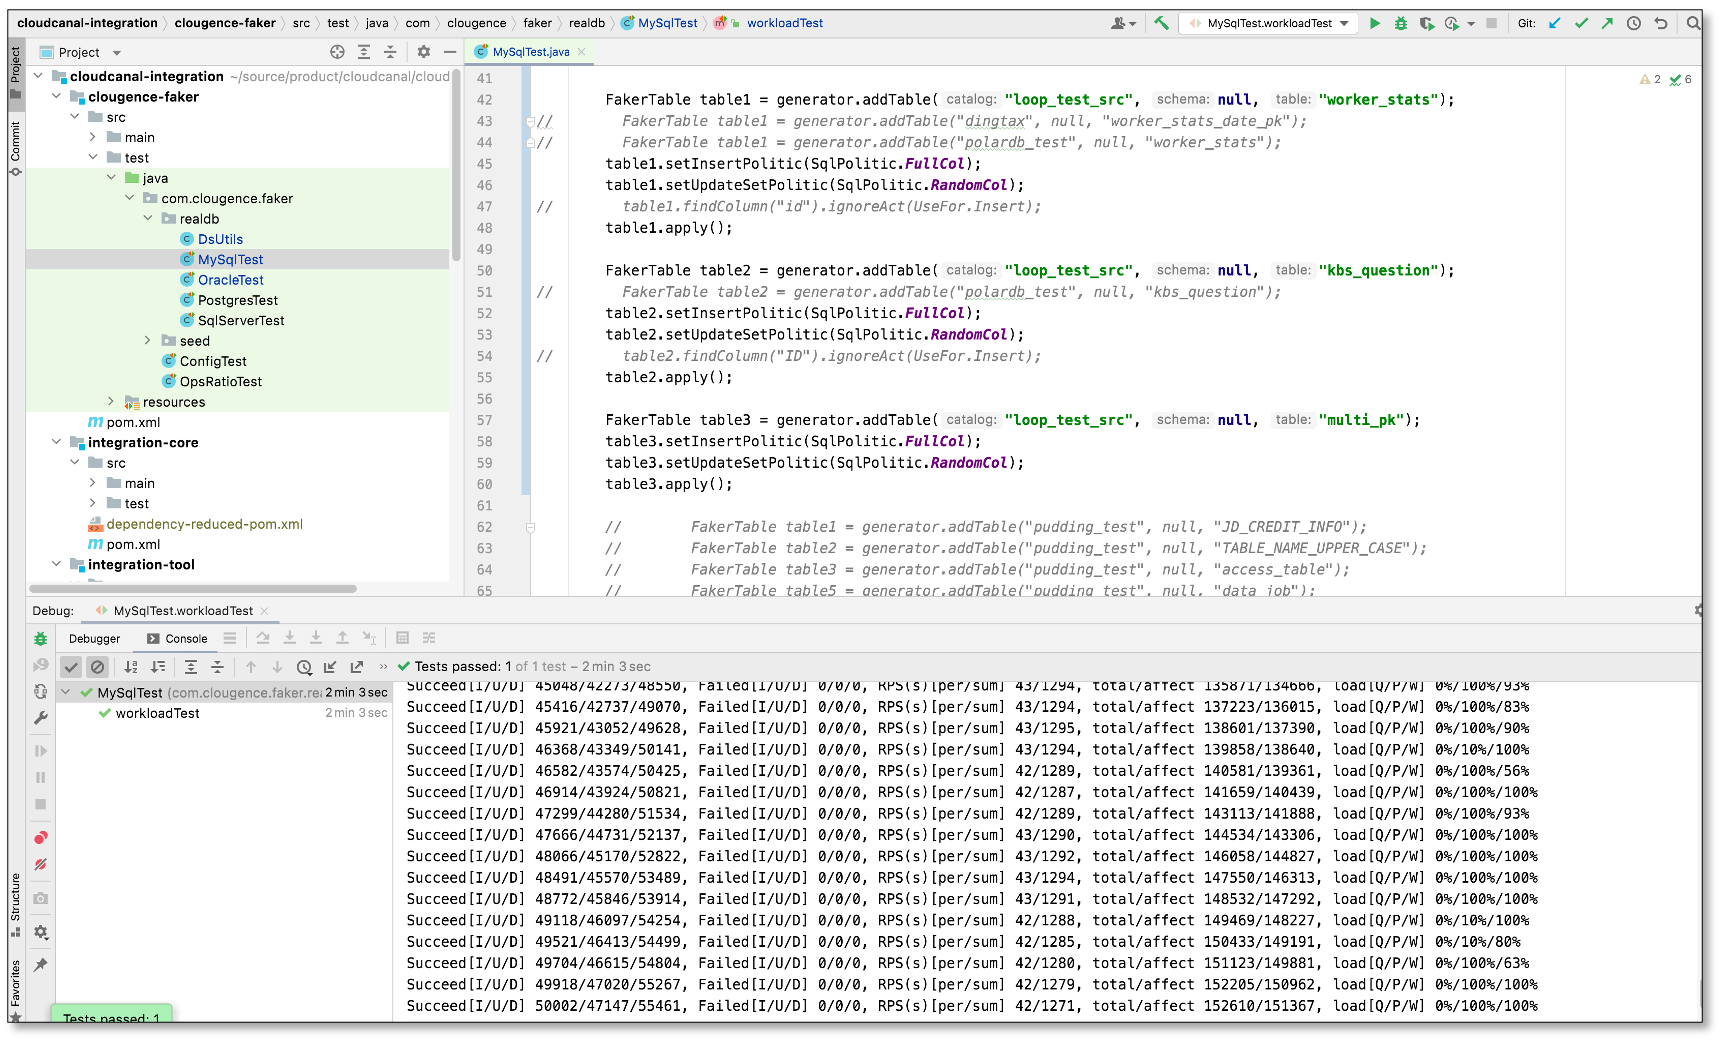Collapse the clougence-faker module node
1722x1044 pixels.
pos(57,97)
